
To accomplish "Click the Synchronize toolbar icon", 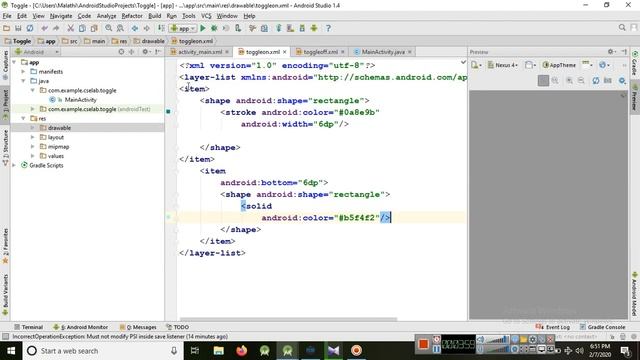I will pos(30,28).
